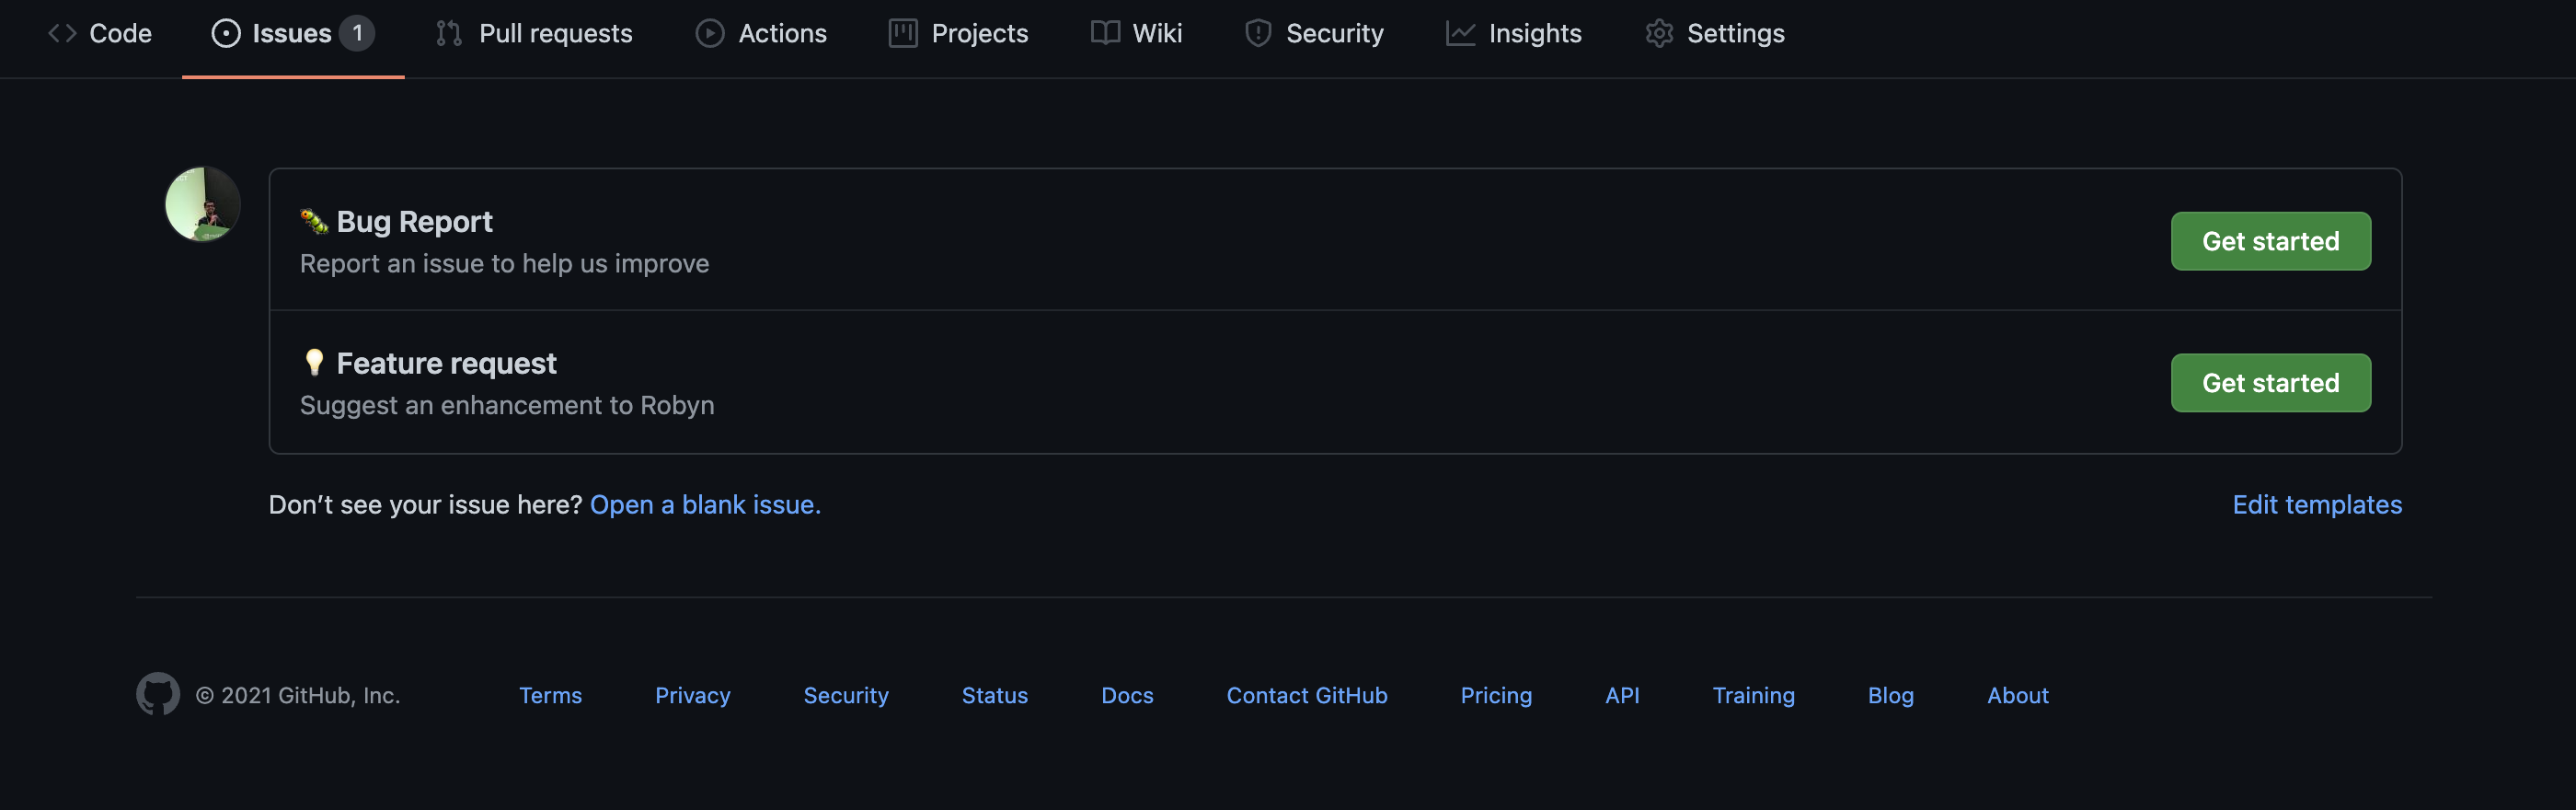Click the Edit templates link

[2317, 505]
